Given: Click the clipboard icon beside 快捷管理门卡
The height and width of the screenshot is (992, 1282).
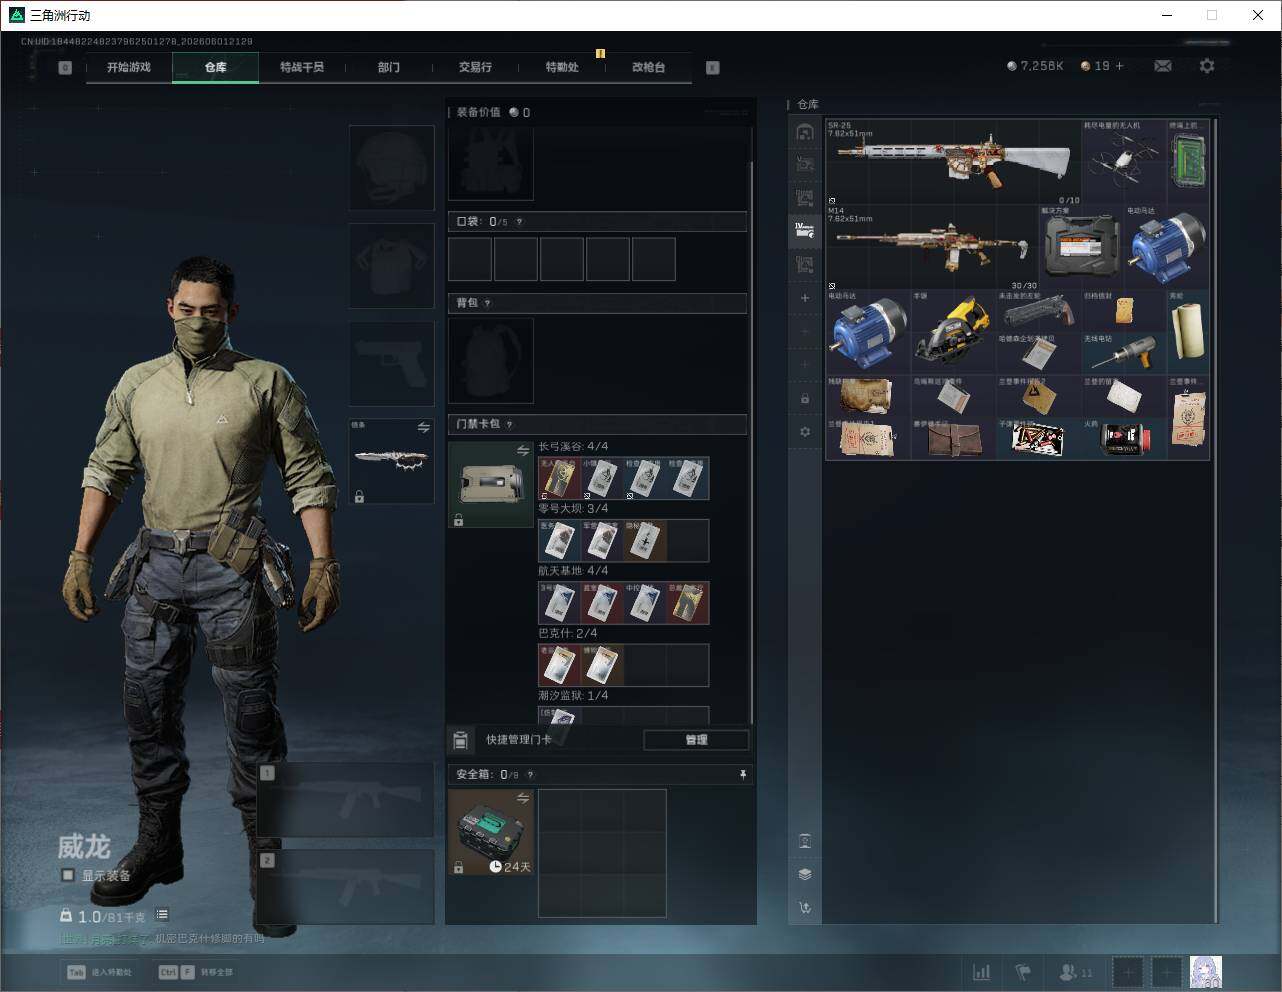Looking at the screenshot, I should click(460, 740).
